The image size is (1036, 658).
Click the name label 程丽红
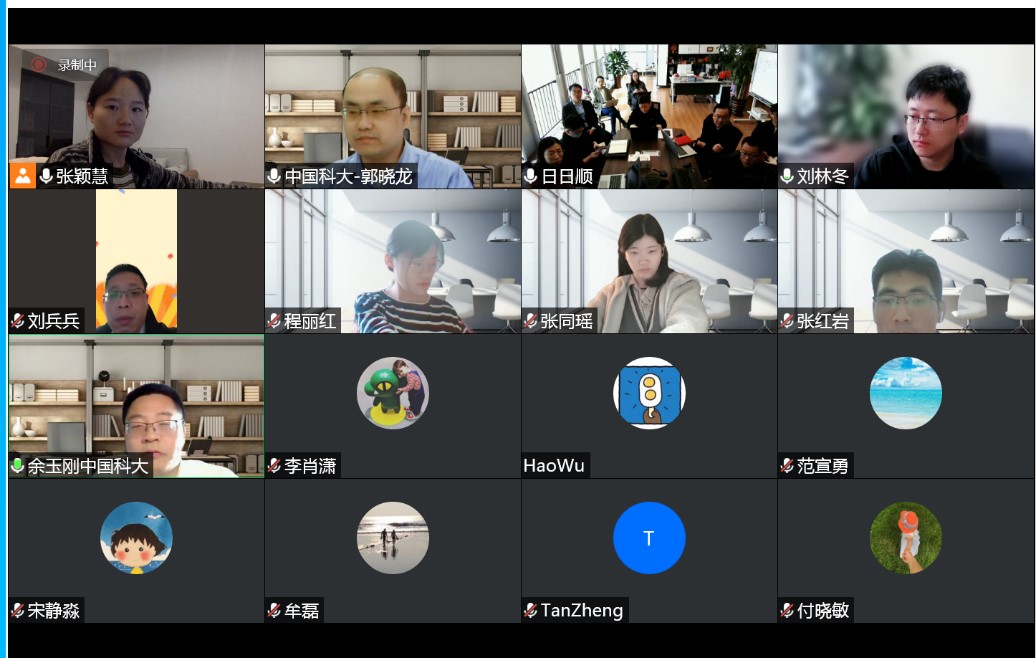tap(310, 321)
